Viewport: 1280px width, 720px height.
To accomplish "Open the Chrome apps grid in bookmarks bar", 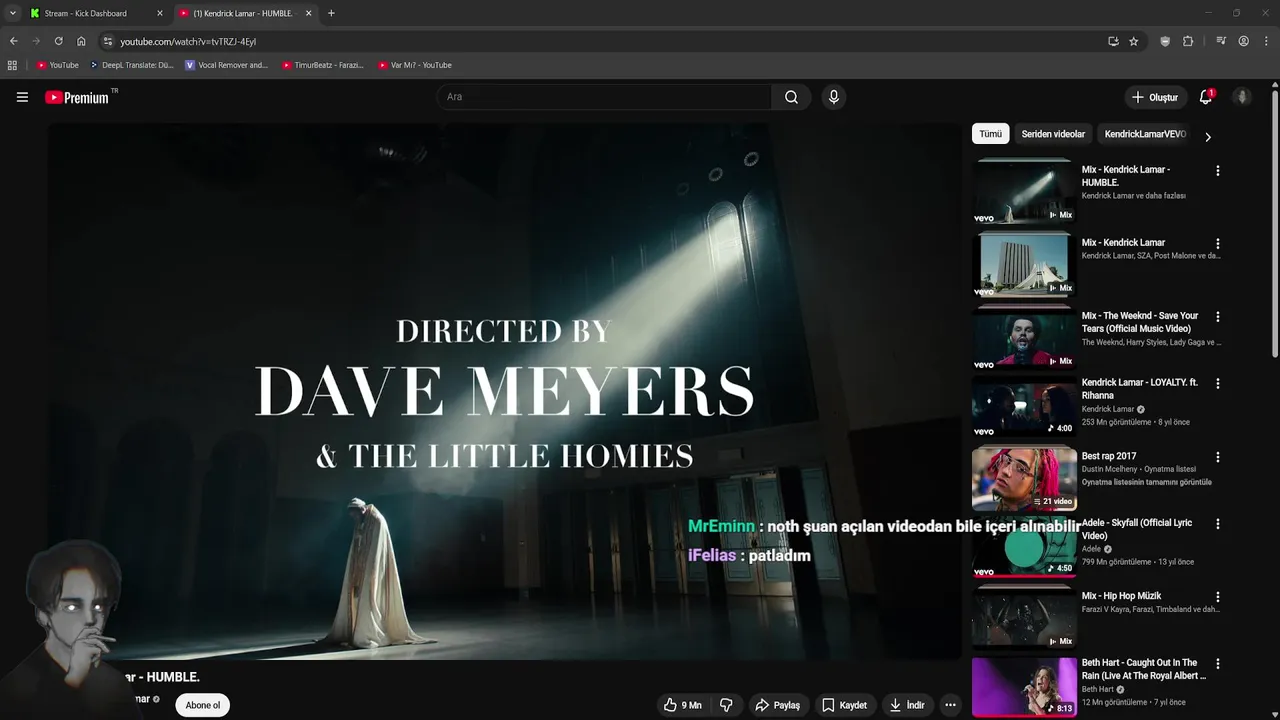I will tap(12, 65).
